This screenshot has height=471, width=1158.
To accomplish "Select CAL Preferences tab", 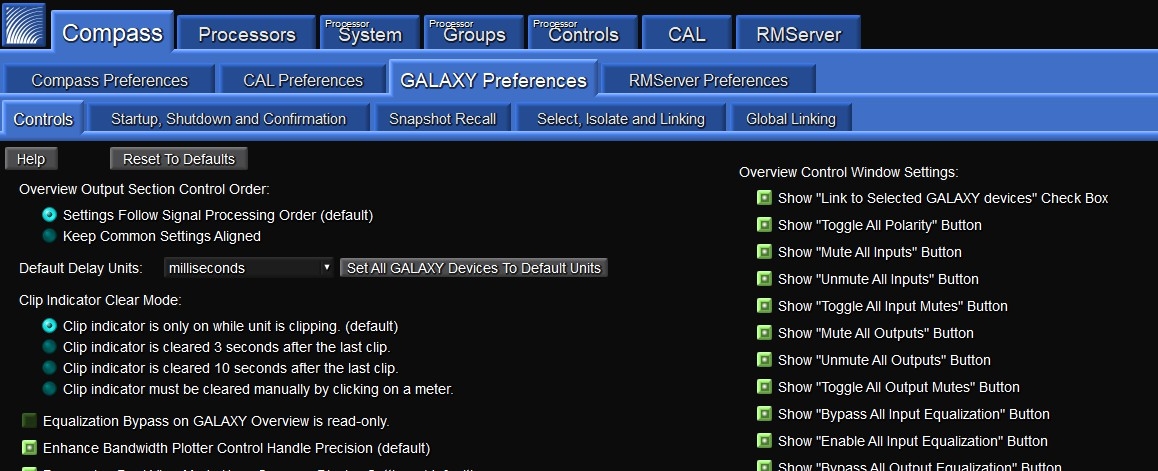I will point(303,80).
